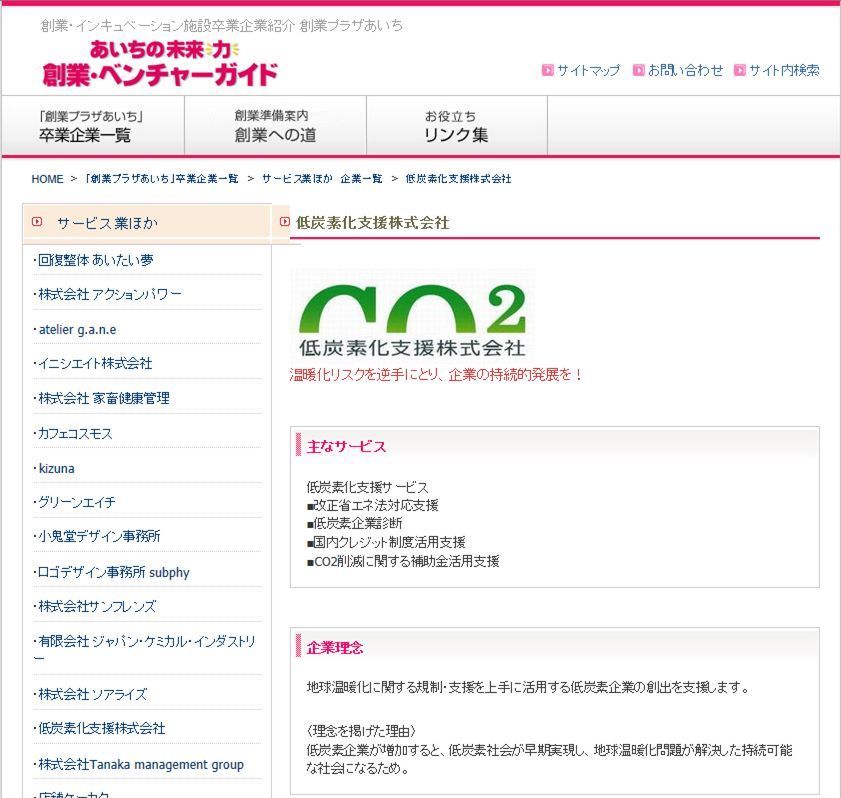841x798 pixels.
Task: Click 「創業プラザあいち」卒業企業一覧 breadcrumb link
Action: (x=161, y=179)
